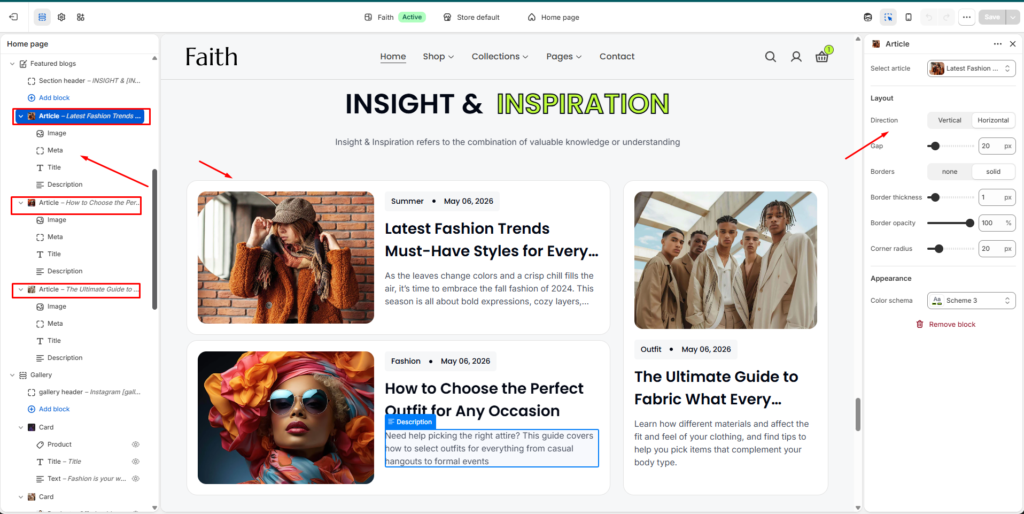Open the Collections navigation menu

[500, 57]
